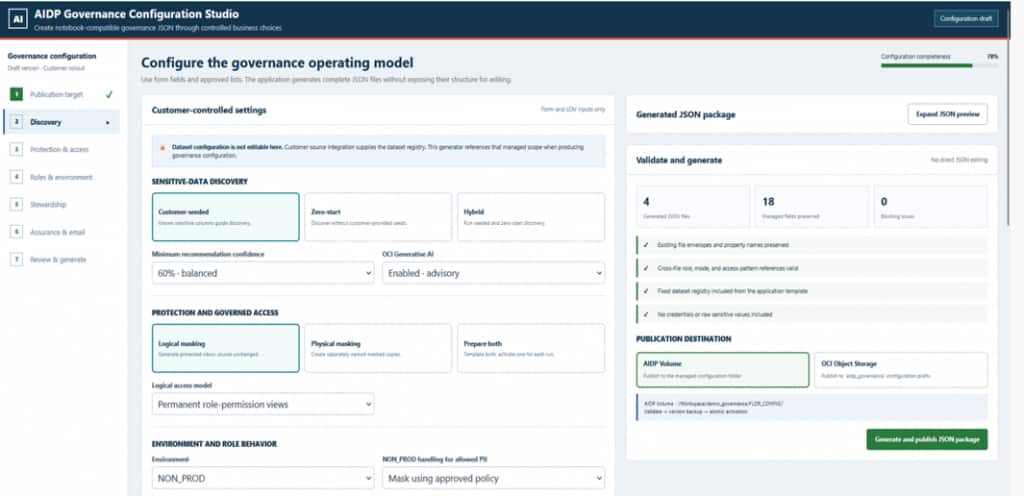This screenshot has width=1024, height=496.
Task: Select the Logical masking option
Action: point(225,348)
